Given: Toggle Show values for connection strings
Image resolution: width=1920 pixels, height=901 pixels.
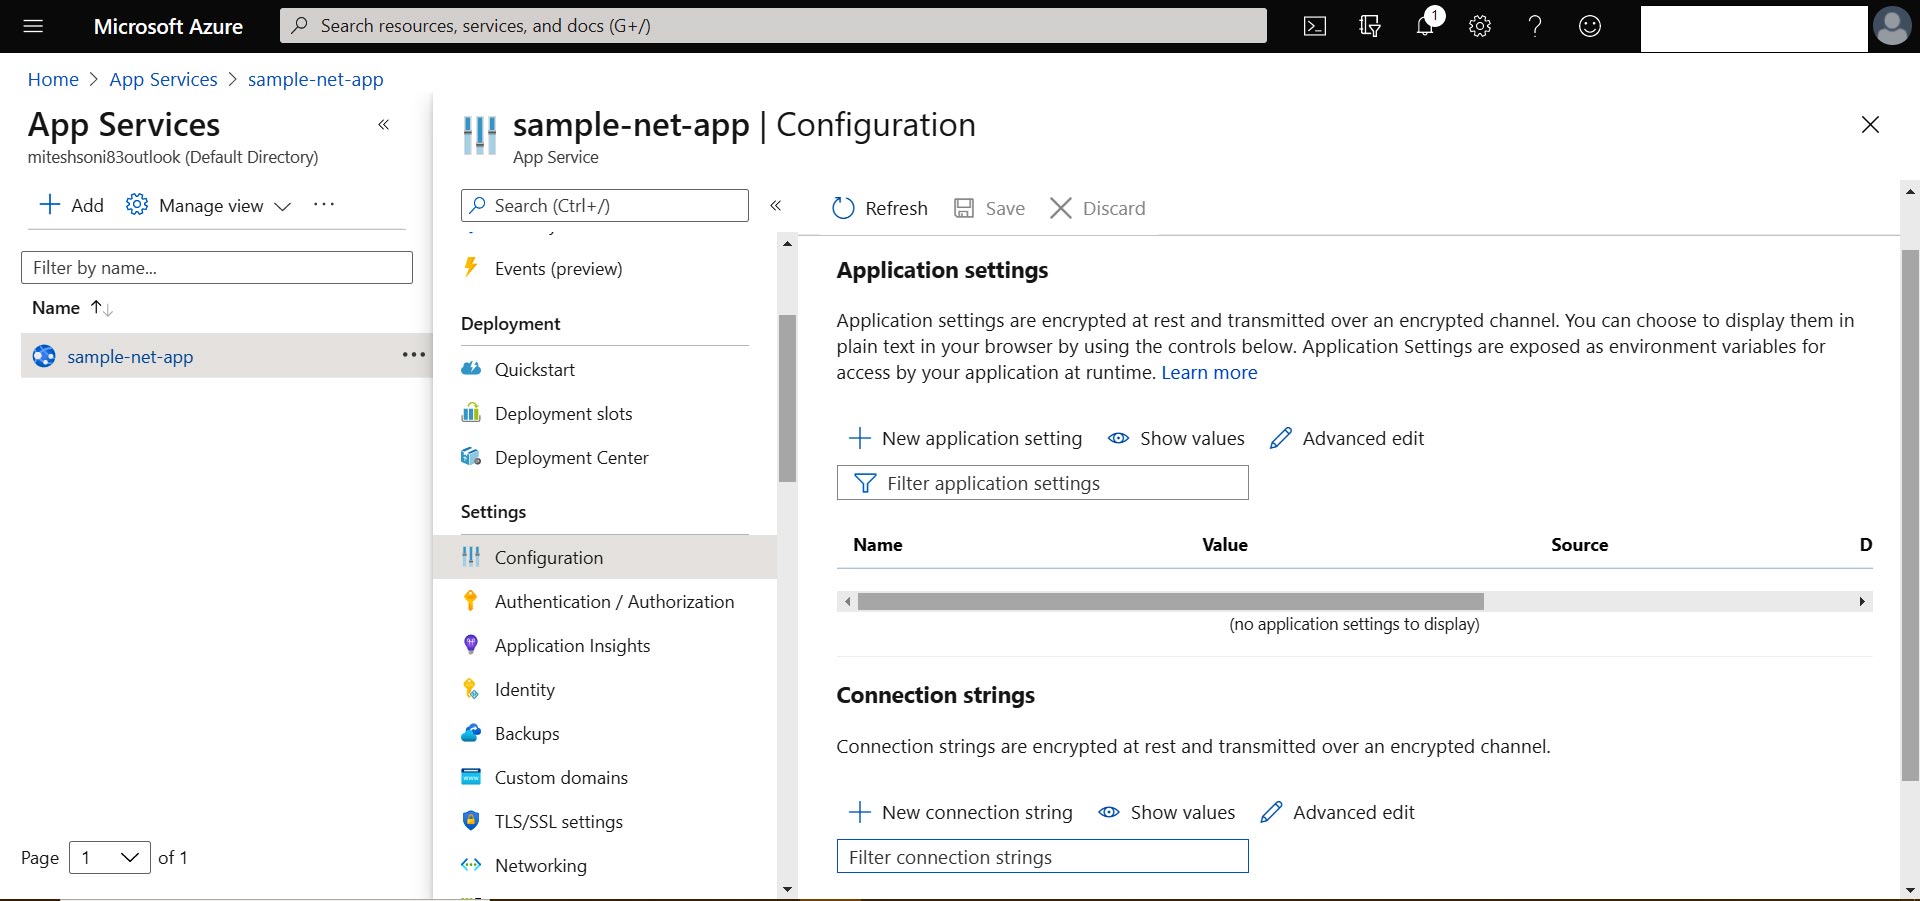Looking at the screenshot, I should point(1167,812).
